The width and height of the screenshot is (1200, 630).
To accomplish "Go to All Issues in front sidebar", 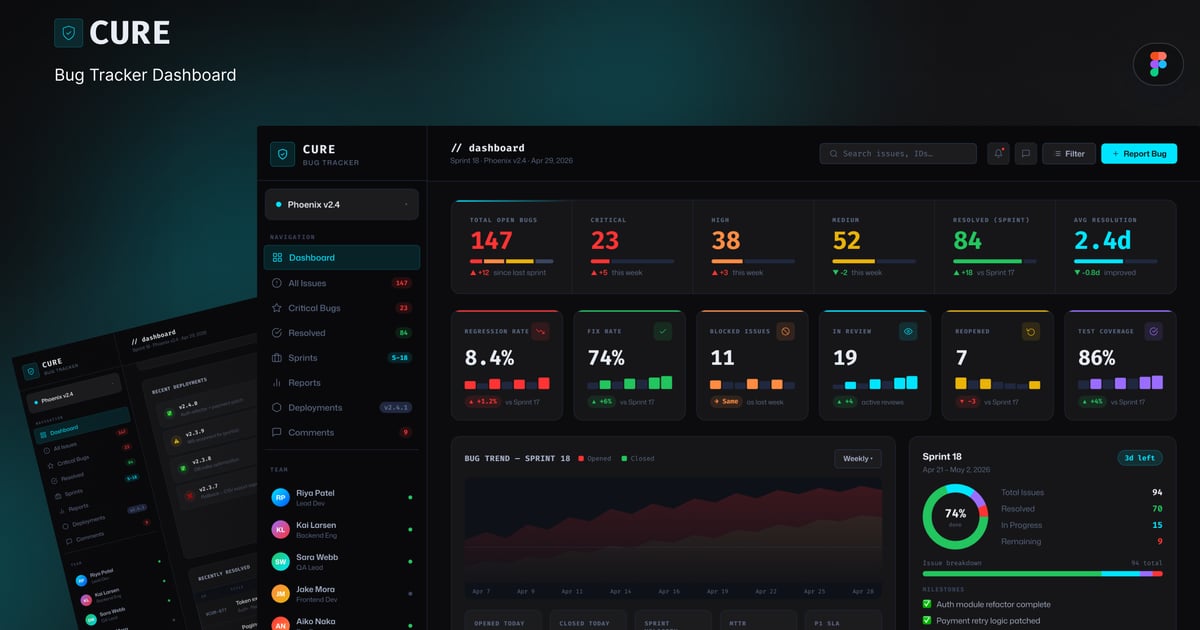I will point(342,283).
